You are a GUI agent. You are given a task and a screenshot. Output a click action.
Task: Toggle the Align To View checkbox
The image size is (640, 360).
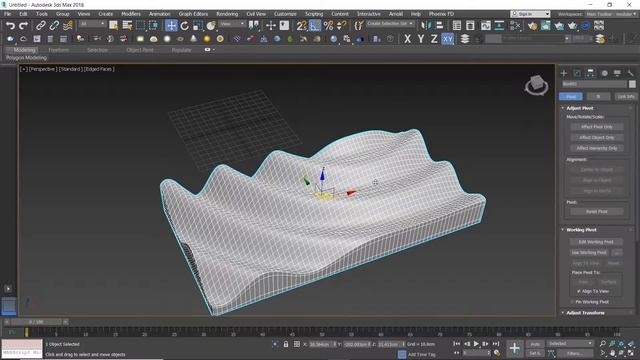(578, 291)
